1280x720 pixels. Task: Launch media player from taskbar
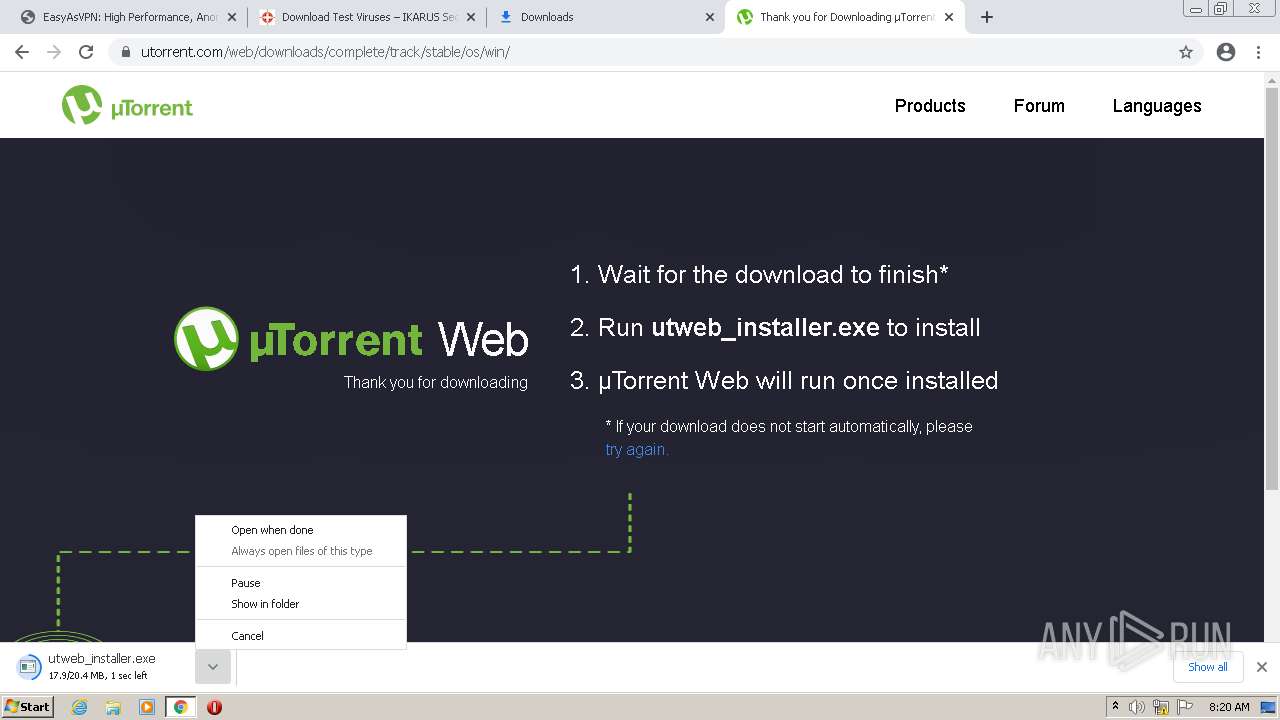[x=147, y=707]
